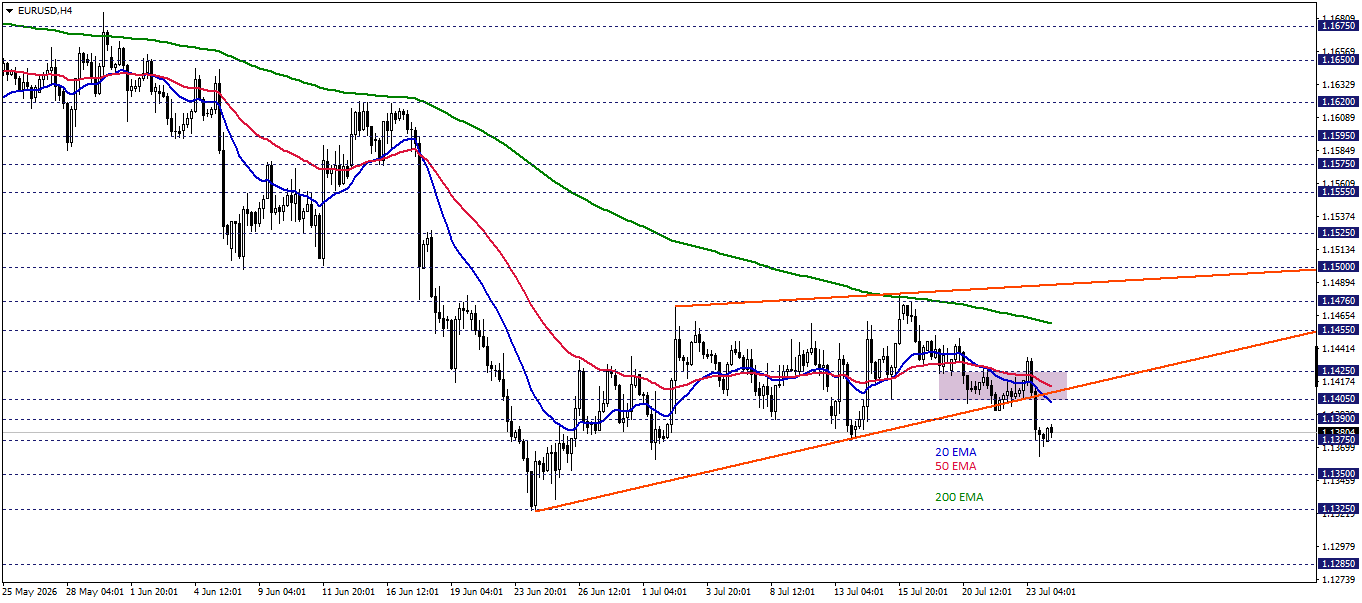
Task: Select the 1.15750 price level label
Action: click(1338, 163)
